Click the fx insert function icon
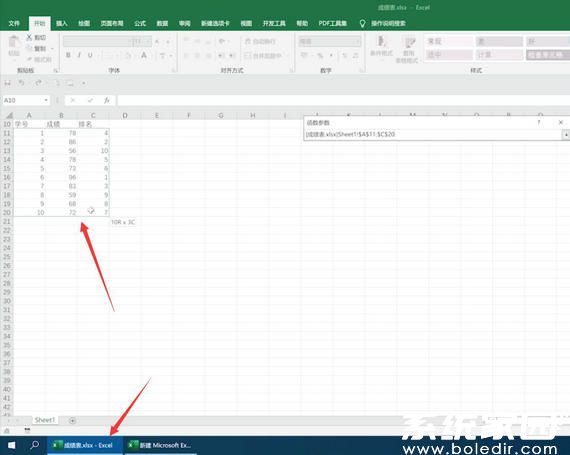 (107, 100)
